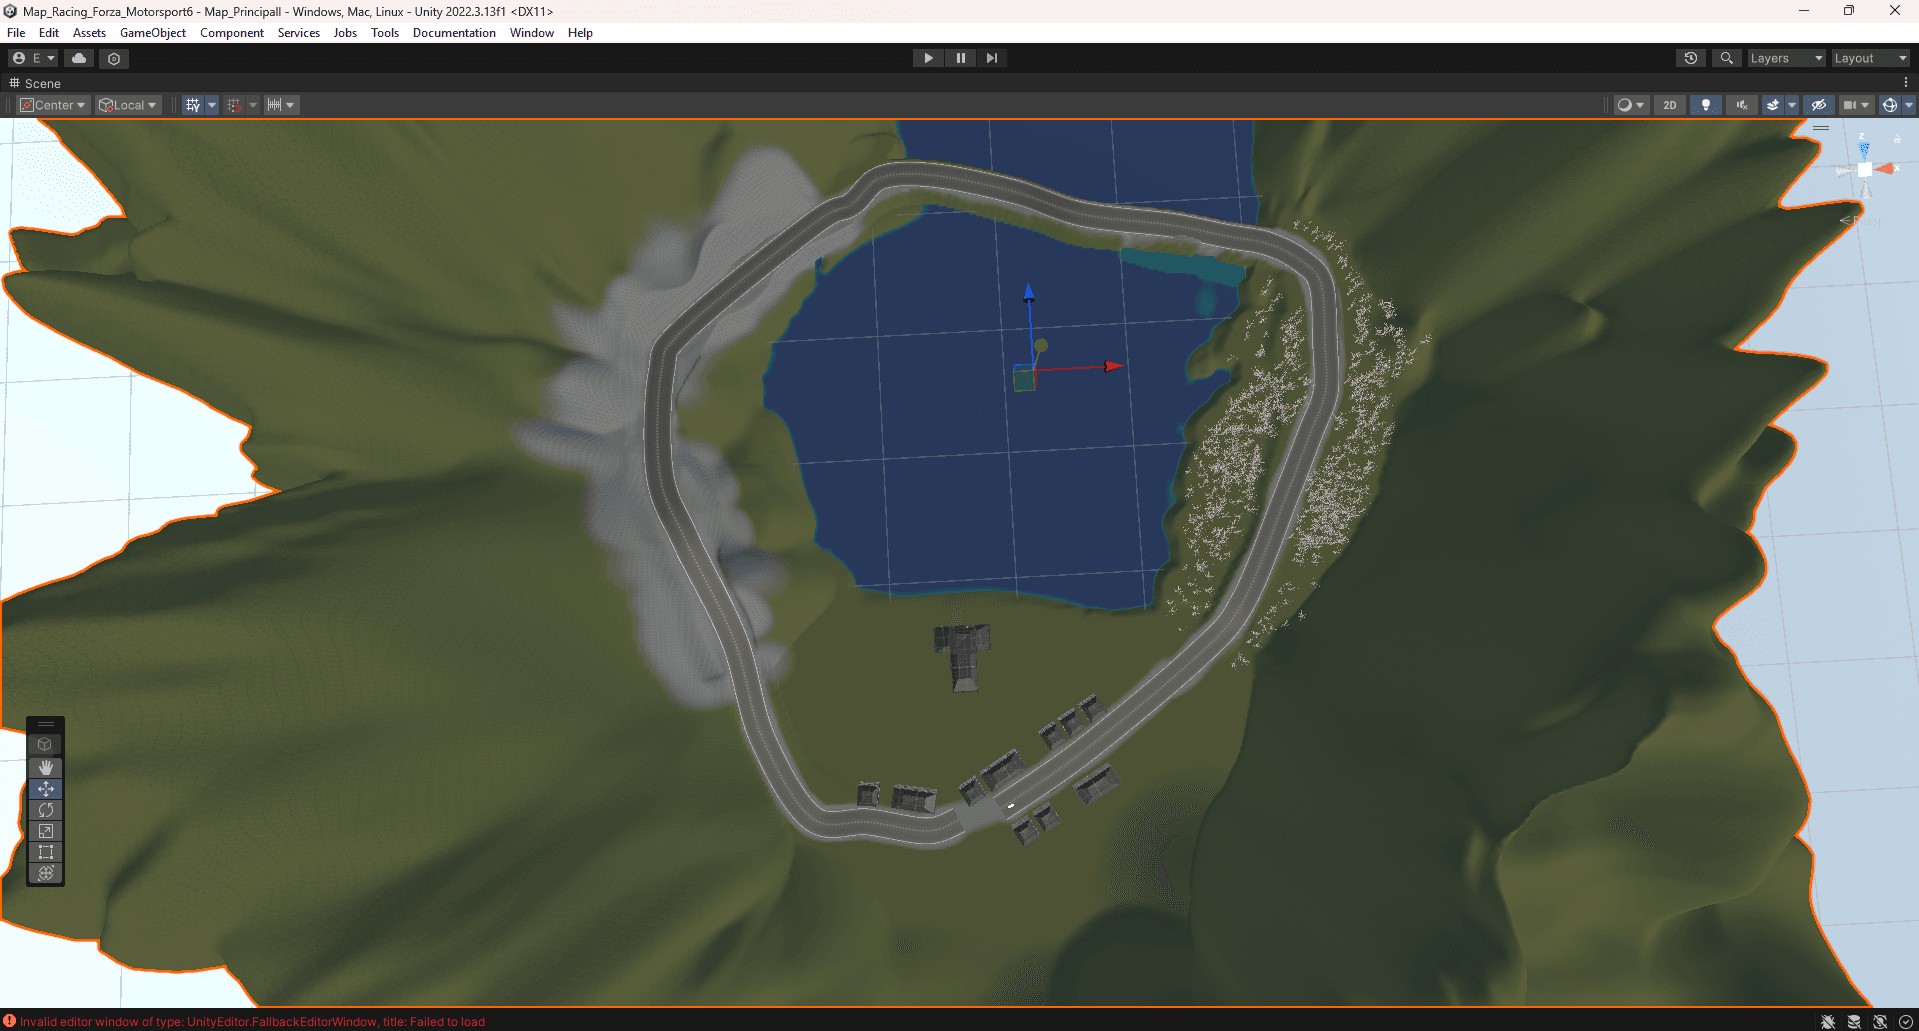This screenshot has height=1031, width=1919.
Task: Expand grid visibility settings arrow
Action: [x=212, y=105]
